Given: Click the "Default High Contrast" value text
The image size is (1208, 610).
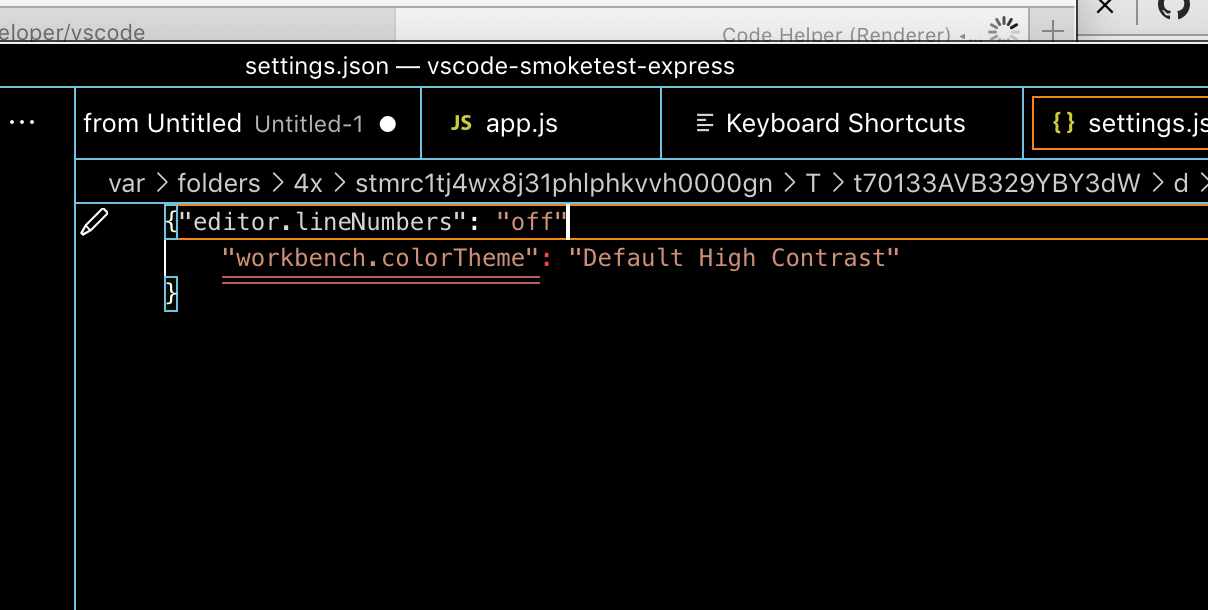Looking at the screenshot, I should coord(734,258).
